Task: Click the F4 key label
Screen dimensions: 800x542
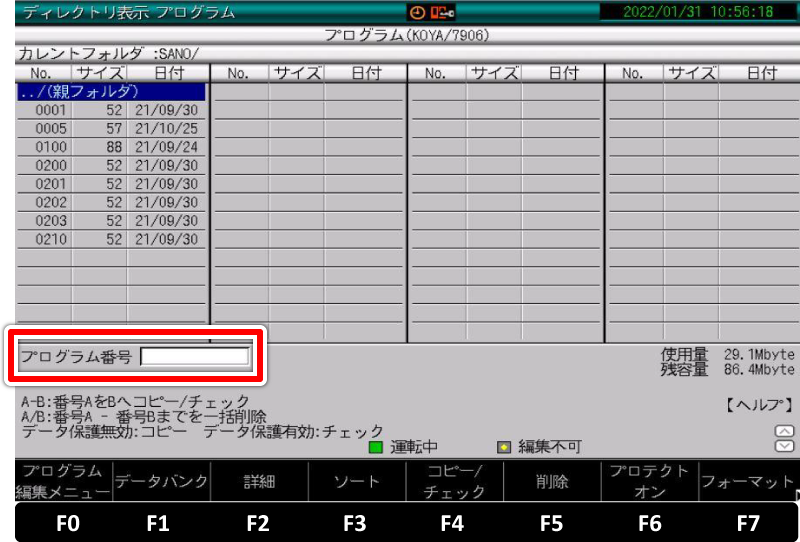Action: (x=452, y=524)
